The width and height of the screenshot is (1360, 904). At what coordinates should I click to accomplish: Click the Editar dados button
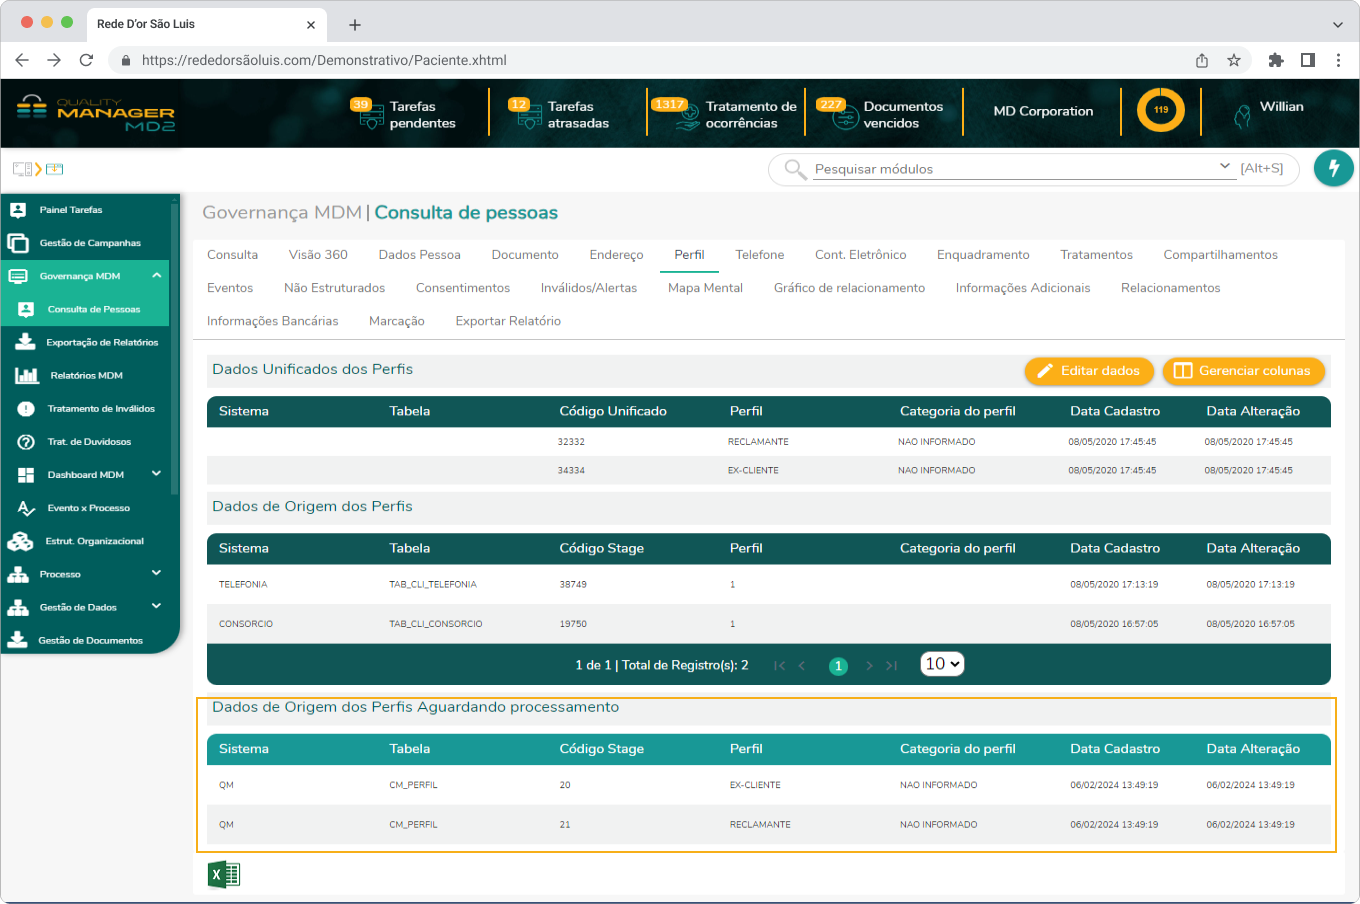1088,371
